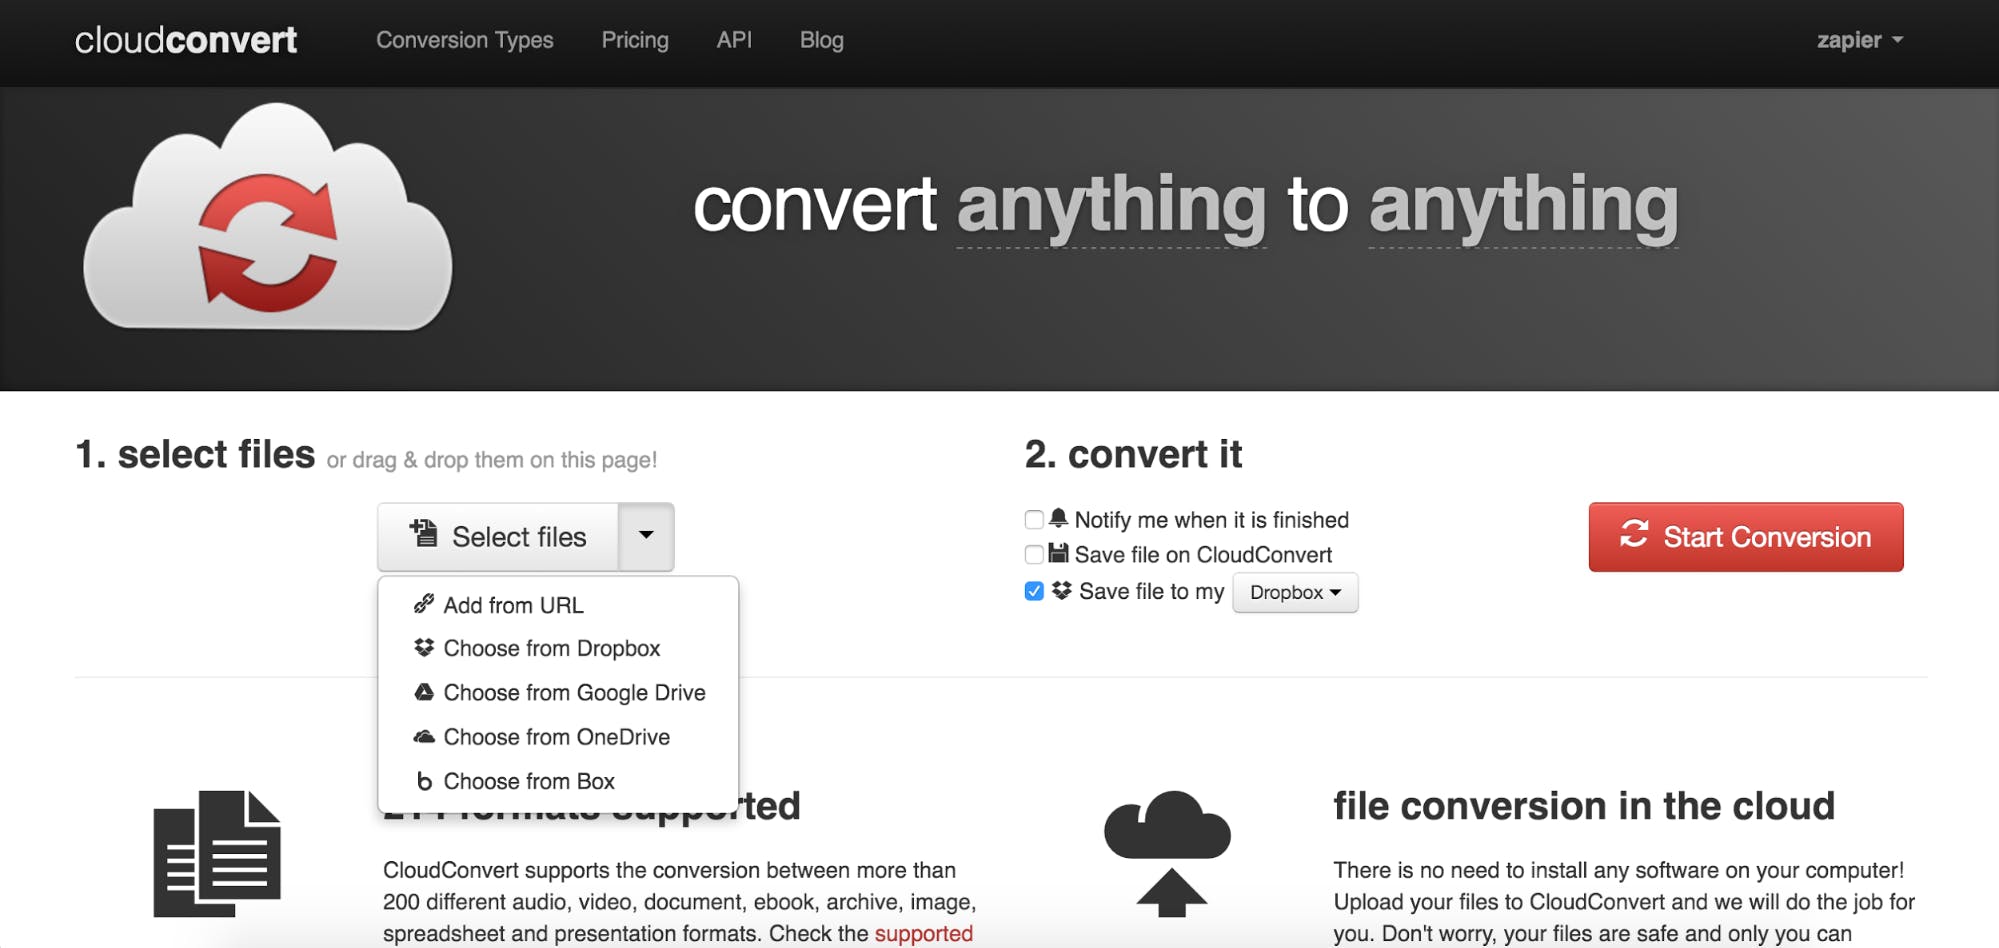Open the Dropbox storage selector dropdown
The height and width of the screenshot is (948, 1999).
[x=1295, y=593]
